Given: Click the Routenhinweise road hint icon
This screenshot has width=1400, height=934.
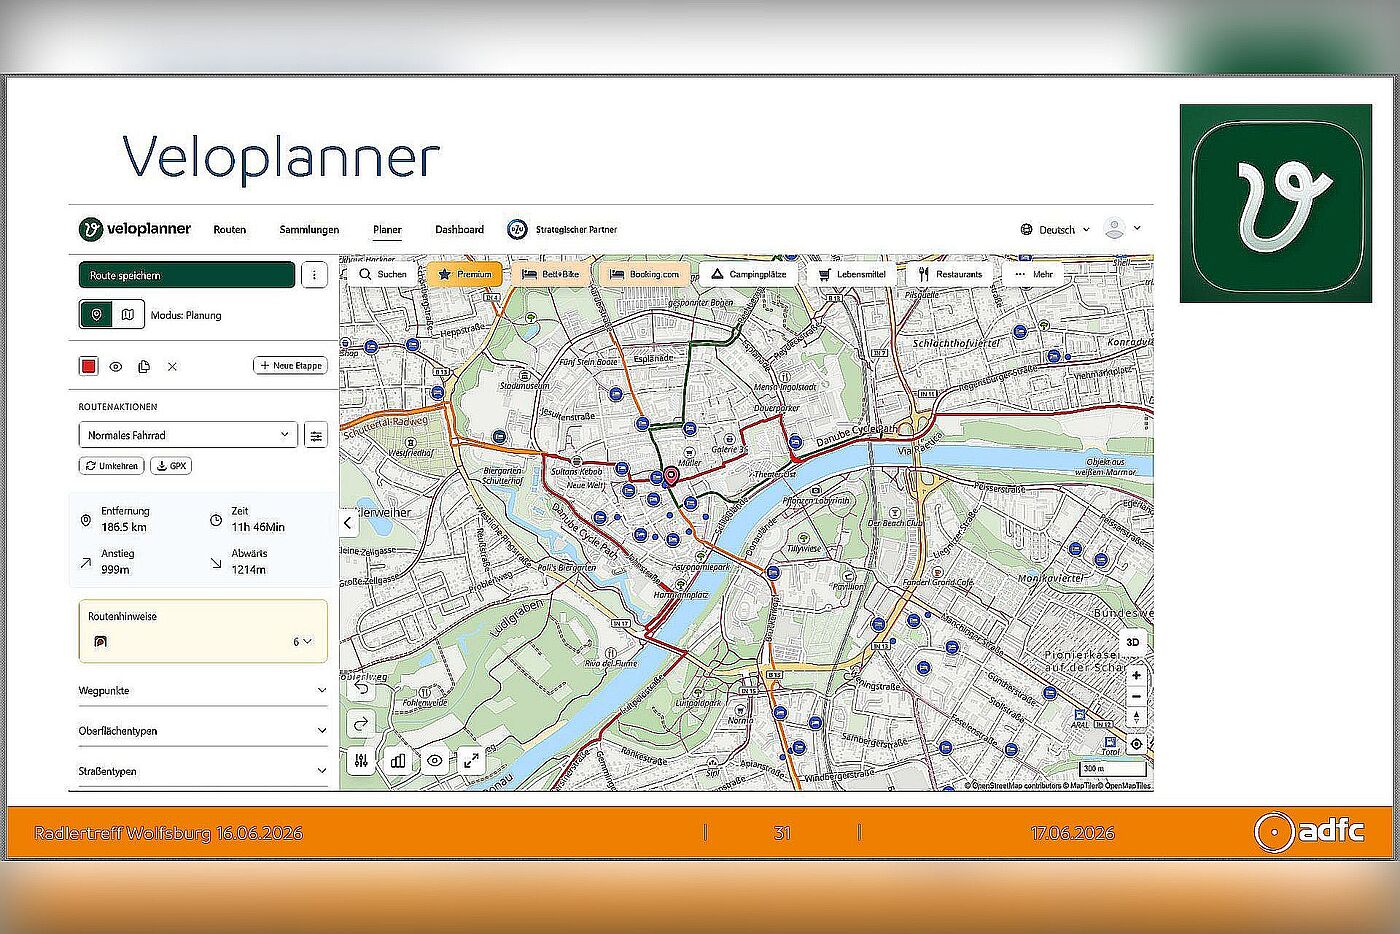Looking at the screenshot, I should click(x=100, y=642).
